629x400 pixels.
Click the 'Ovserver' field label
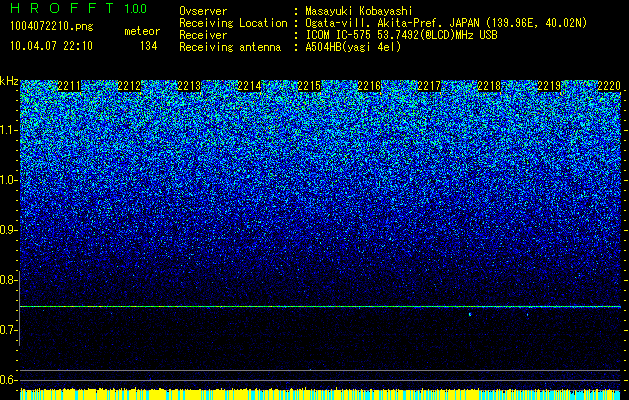point(203,11)
